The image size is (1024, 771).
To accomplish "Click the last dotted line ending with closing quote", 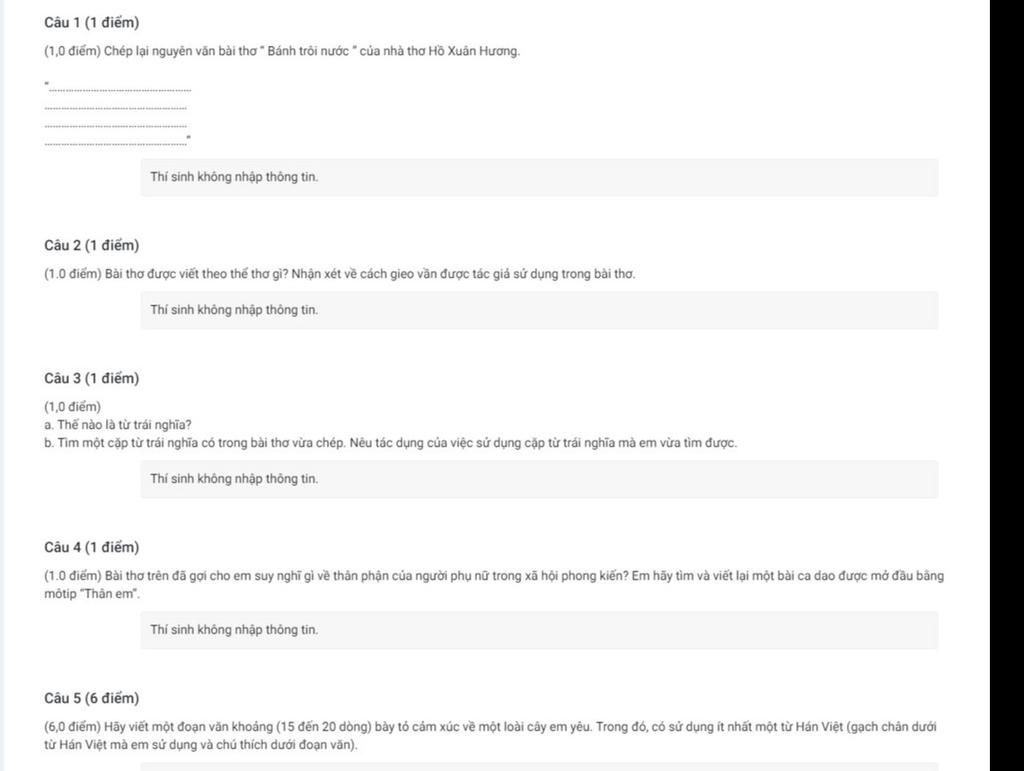I will [x=118, y=141].
